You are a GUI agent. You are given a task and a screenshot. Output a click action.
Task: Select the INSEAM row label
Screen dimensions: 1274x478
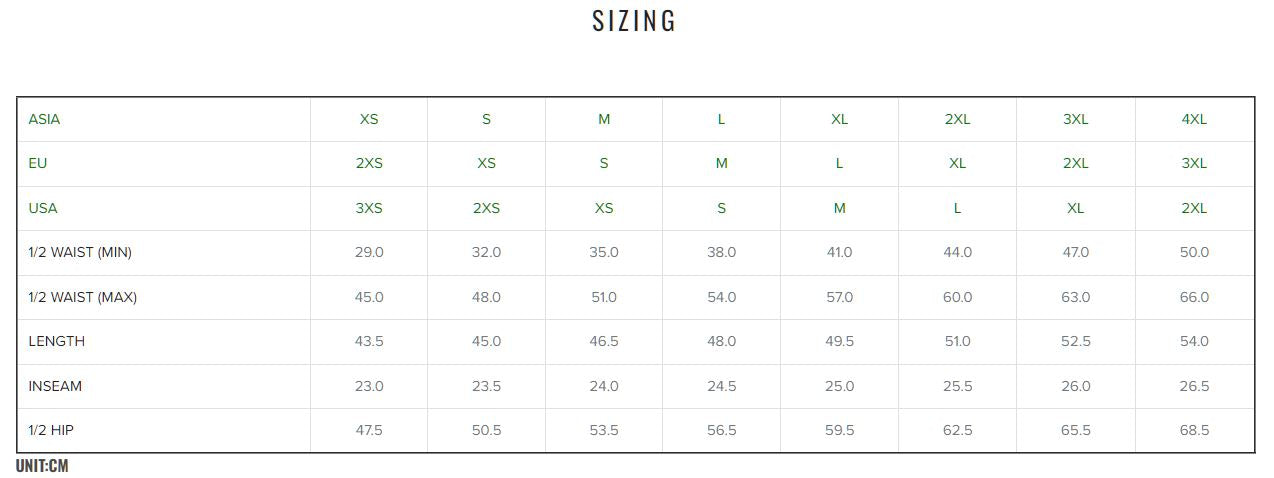coord(55,386)
